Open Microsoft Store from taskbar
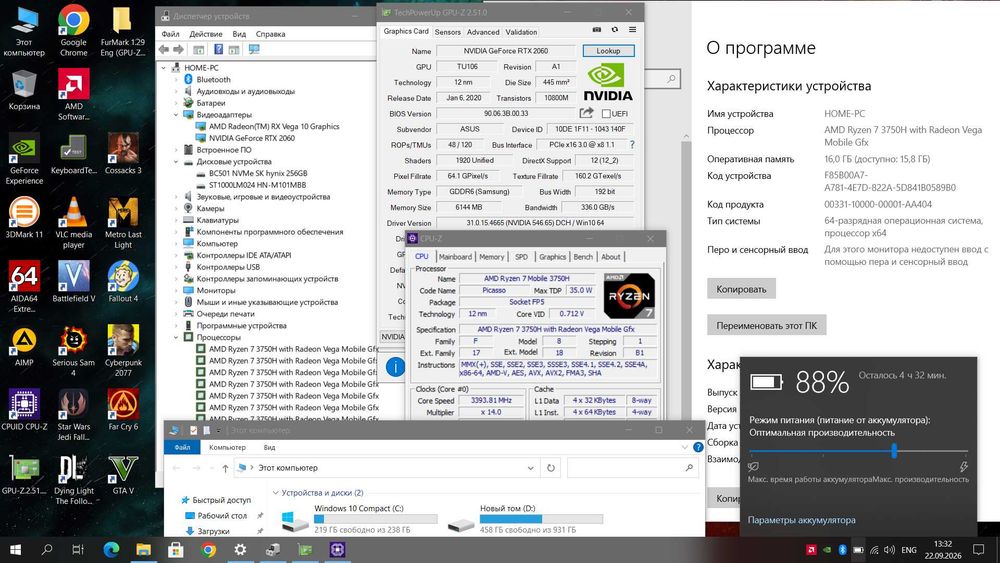This screenshot has width=1000, height=563. point(175,549)
